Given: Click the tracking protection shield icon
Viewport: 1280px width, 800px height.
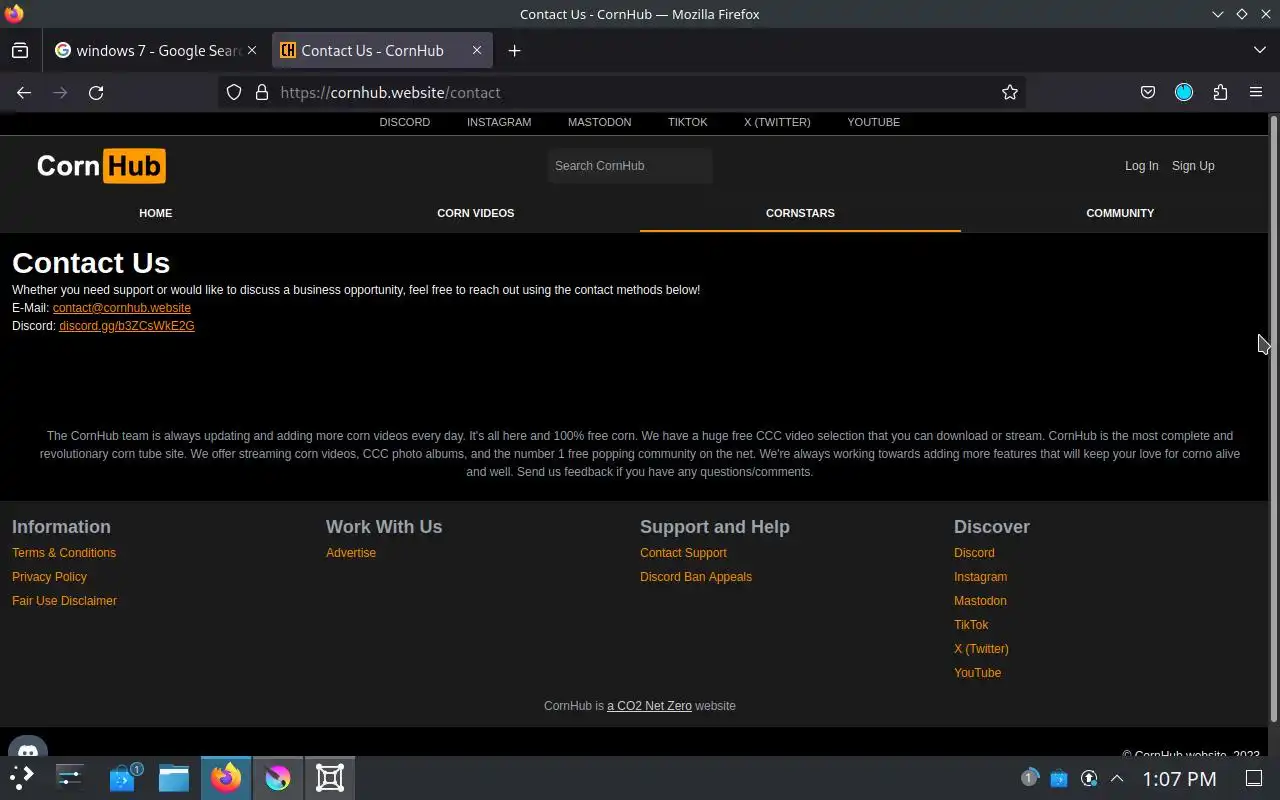Looking at the screenshot, I should tap(234, 92).
